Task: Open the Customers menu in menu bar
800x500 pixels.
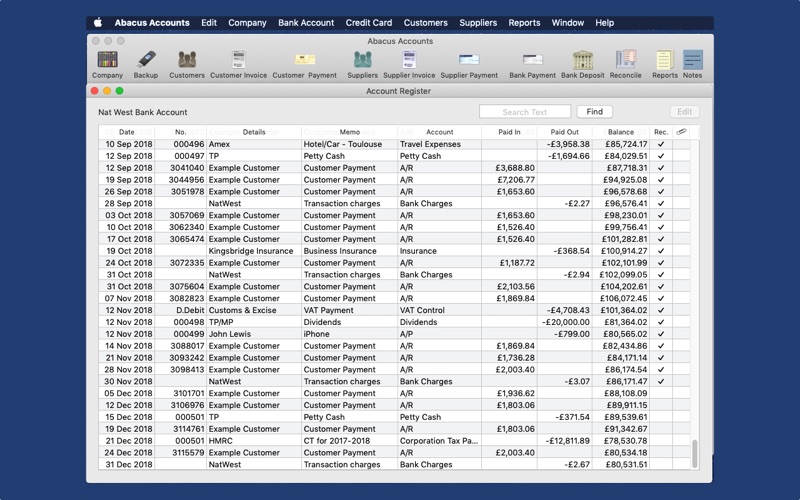Action: pyautogui.click(x=426, y=22)
